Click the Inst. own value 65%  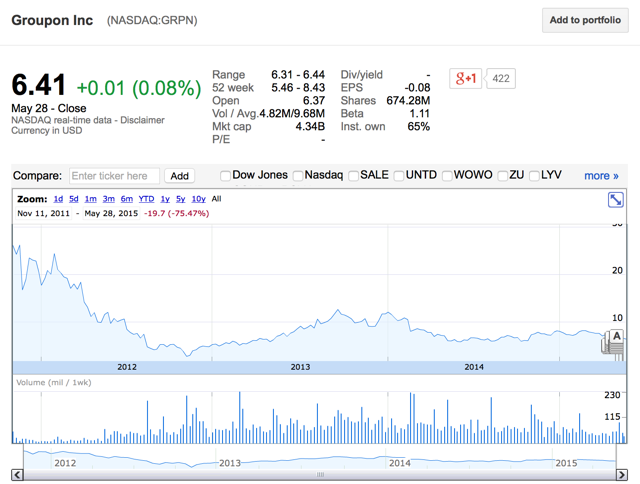[x=418, y=127]
